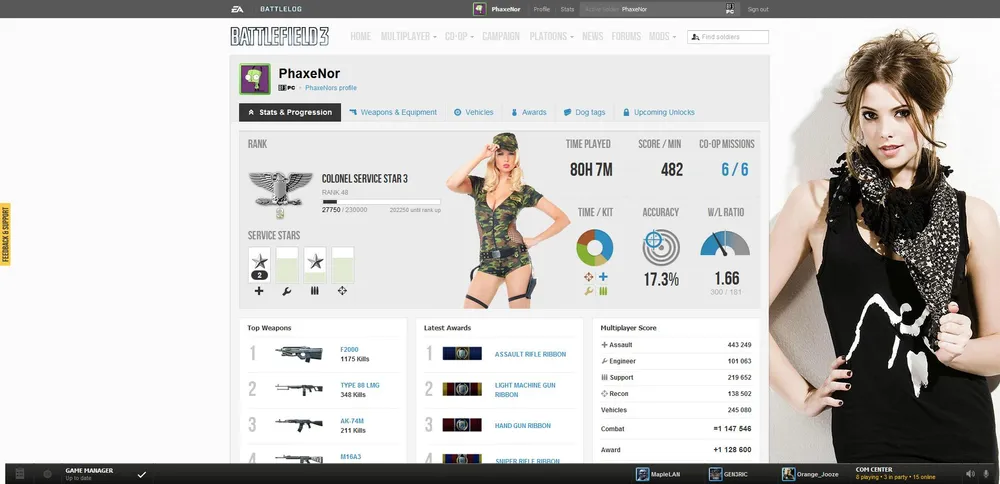The image size is (1000, 484).
Task: Open the sound volume icon in bottom bar
Action: (x=970, y=473)
